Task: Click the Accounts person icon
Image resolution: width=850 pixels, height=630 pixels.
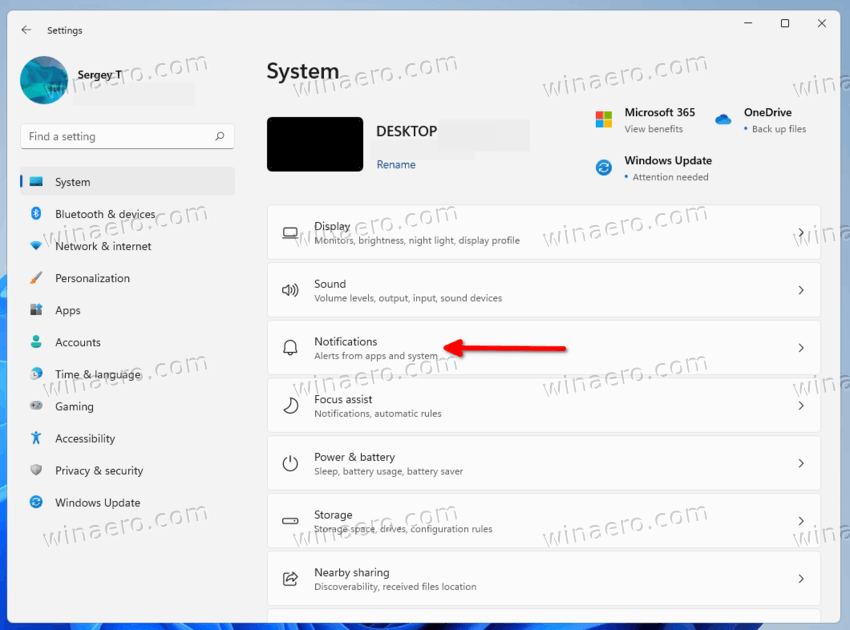Action: [x=36, y=342]
